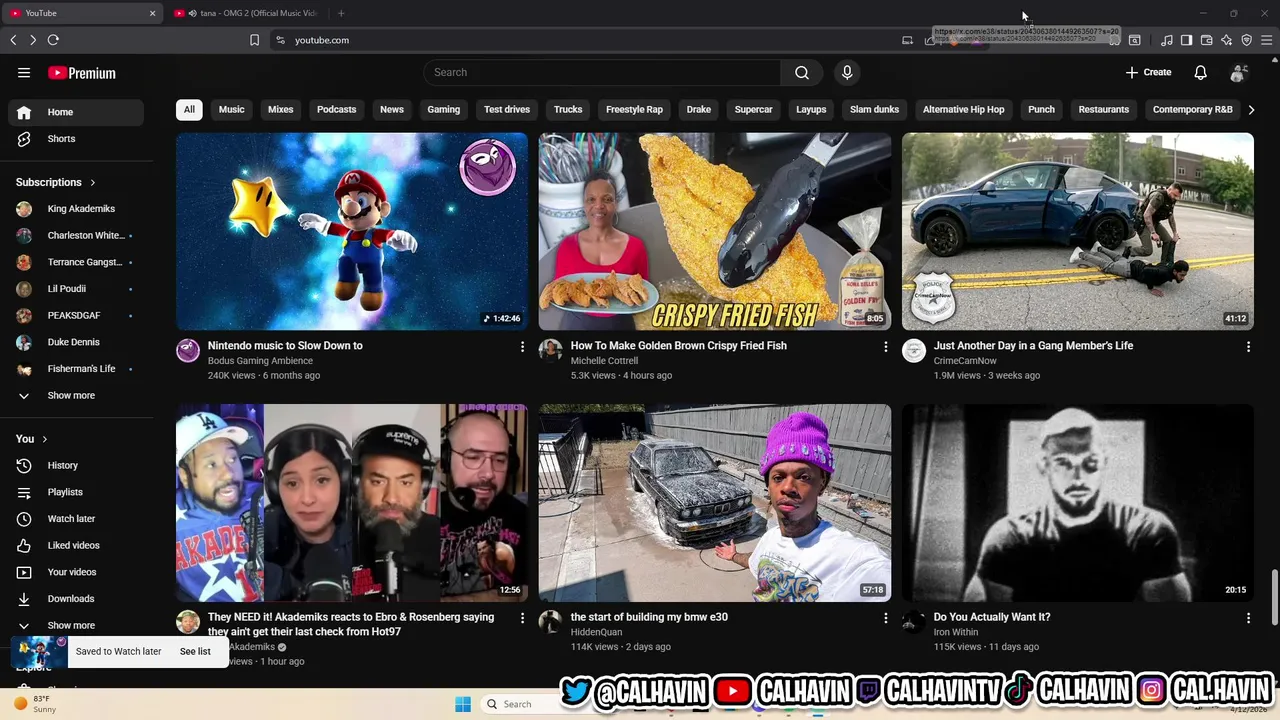1280x720 pixels.
Task: Select the Podcasts filter chip
Action: click(337, 109)
